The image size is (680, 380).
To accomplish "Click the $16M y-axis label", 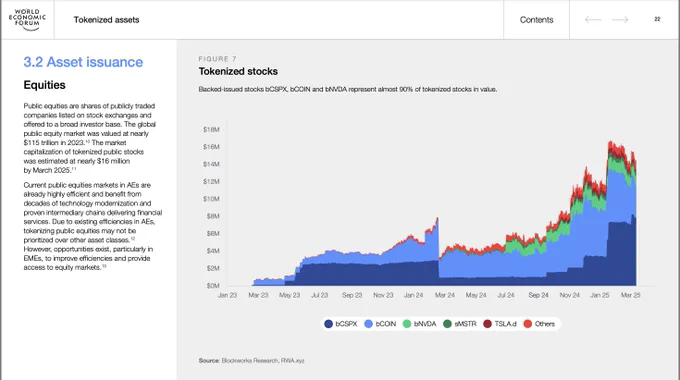I will (211, 147).
